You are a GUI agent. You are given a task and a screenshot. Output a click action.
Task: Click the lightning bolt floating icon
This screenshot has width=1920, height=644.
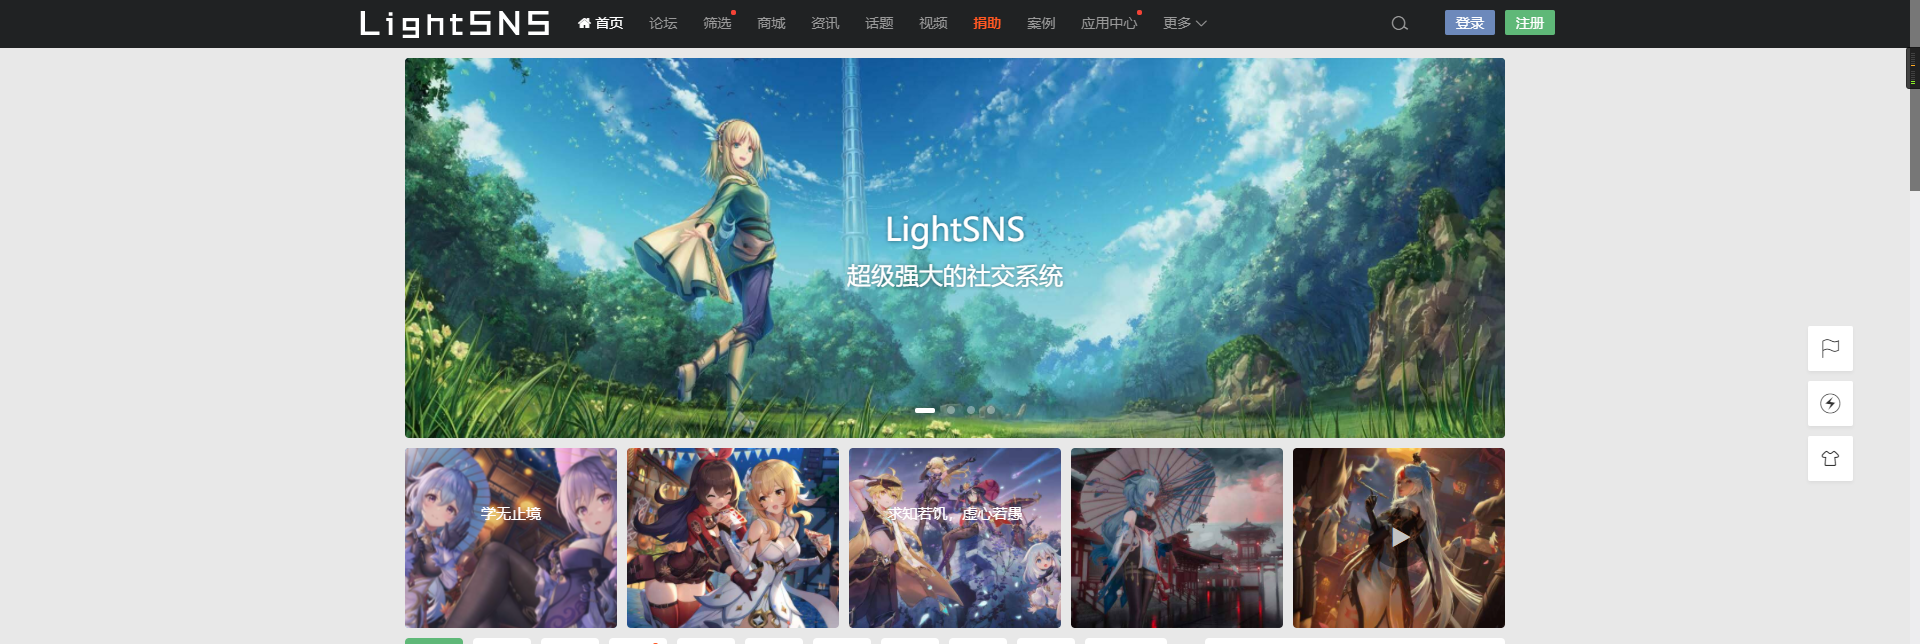pyautogui.click(x=1830, y=403)
